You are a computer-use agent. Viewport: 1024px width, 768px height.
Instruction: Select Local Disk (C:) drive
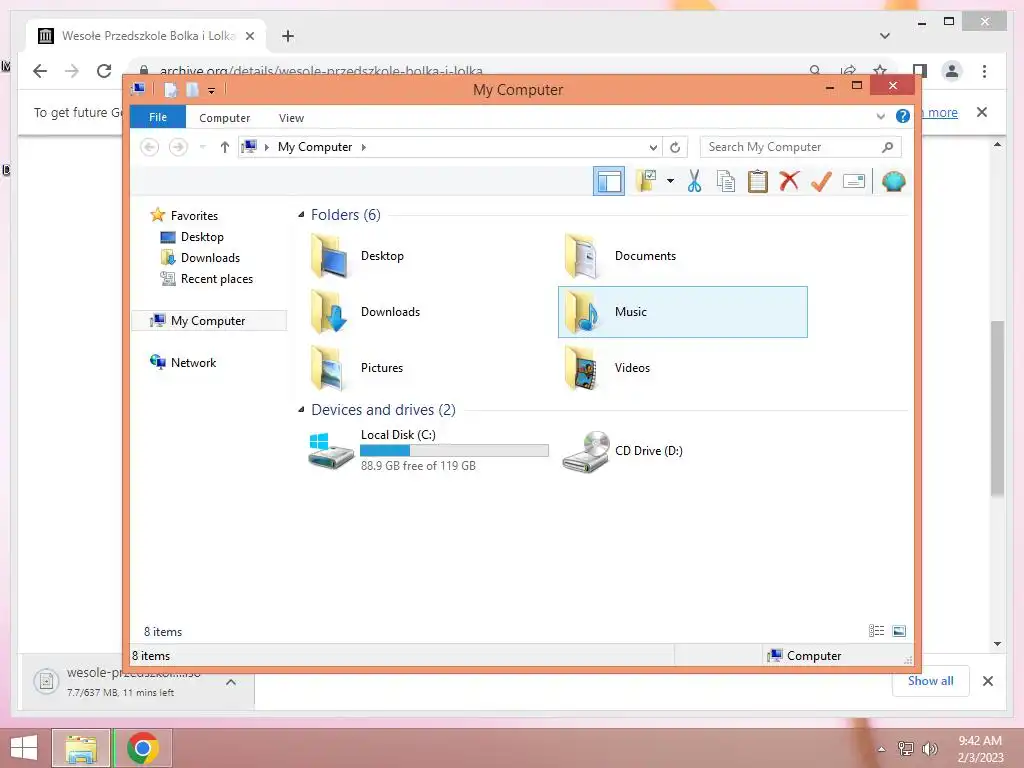tap(428, 450)
